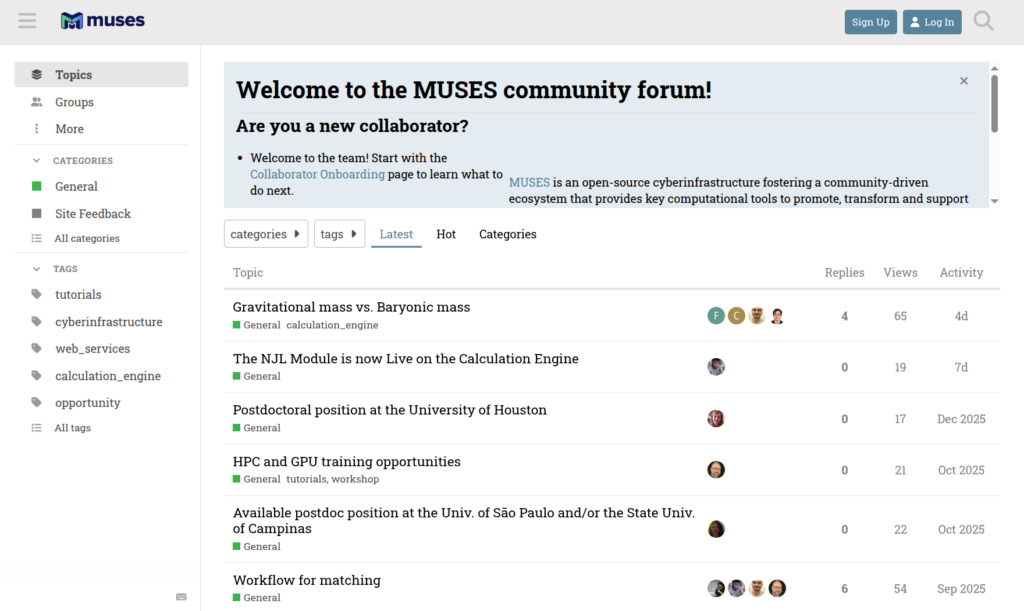Viewport: 1024px width, 611px height.
Task: Switch to the Categories tab
Action: tap(507, 234)
